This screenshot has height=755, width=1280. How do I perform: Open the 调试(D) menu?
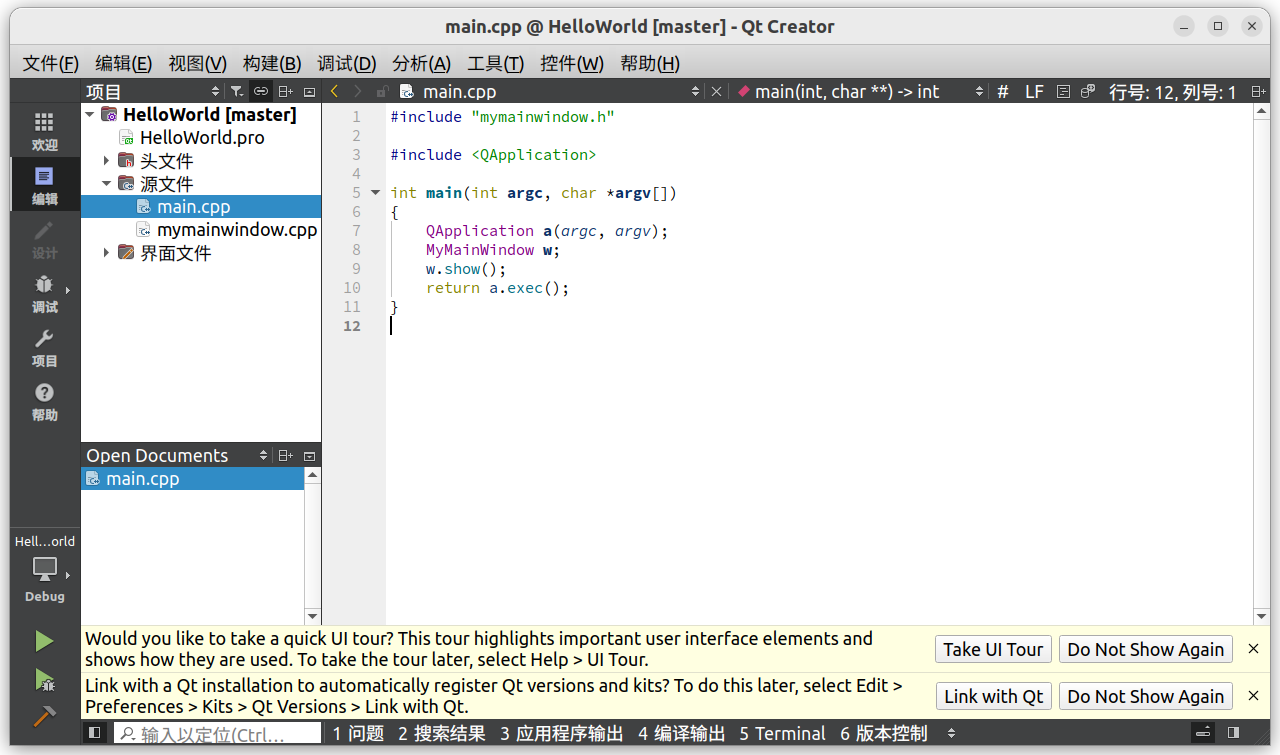[346, 63]
